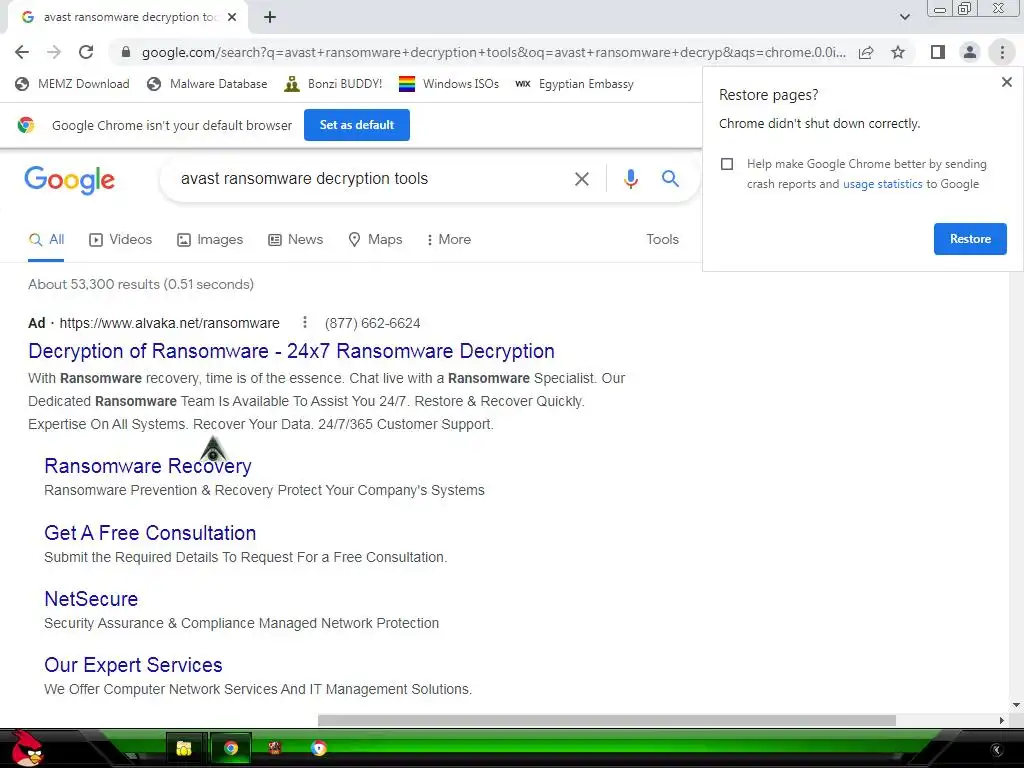Open the Angry Birds start button
The image size is (1024, 768).
pyautogui.click(x=27, y=748)
